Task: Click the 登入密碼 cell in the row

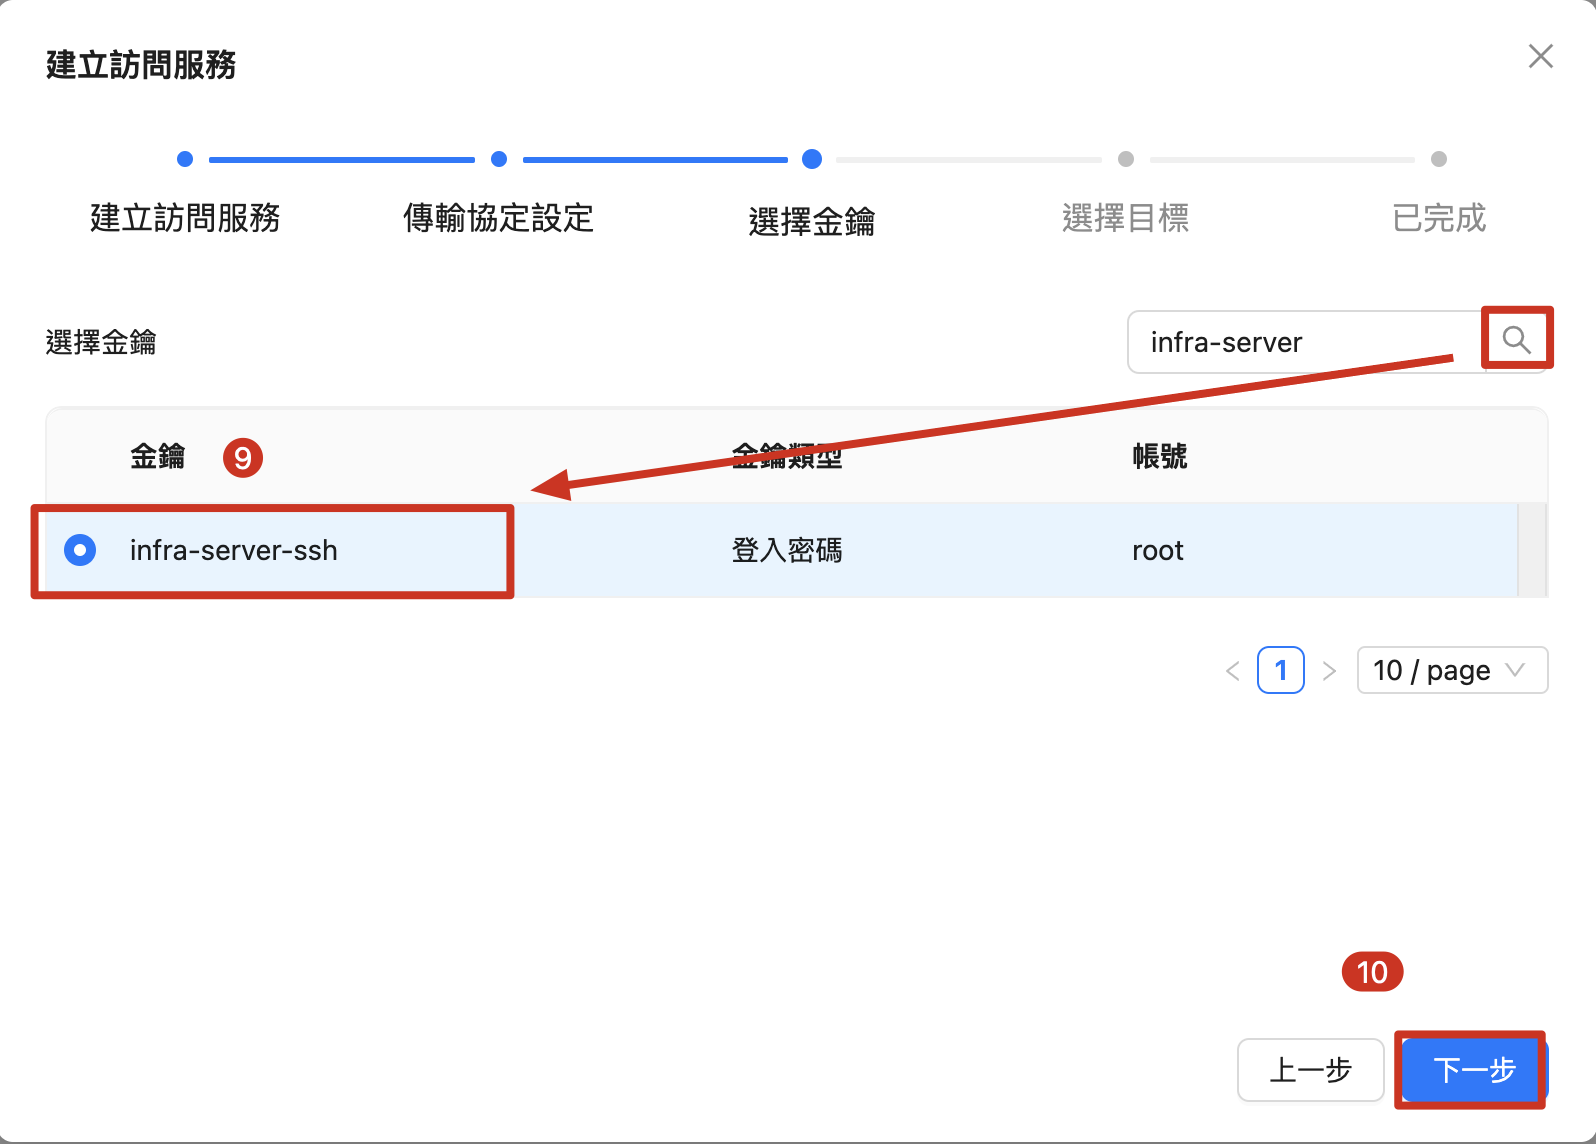Action: coord(787,550)
